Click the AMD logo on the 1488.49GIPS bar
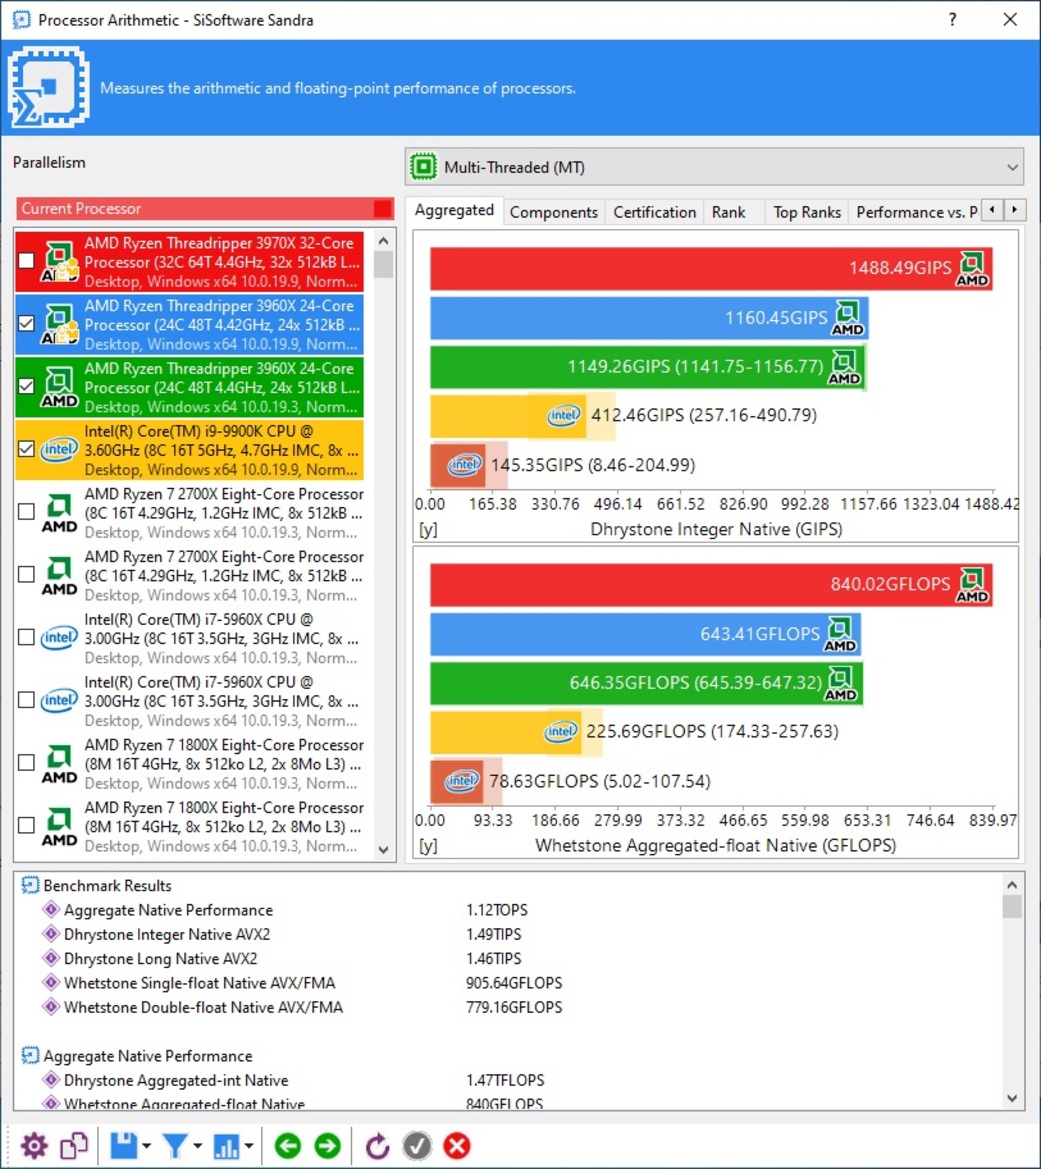This screenshot has width=1041, height=1169. click(x=972, y=269)
